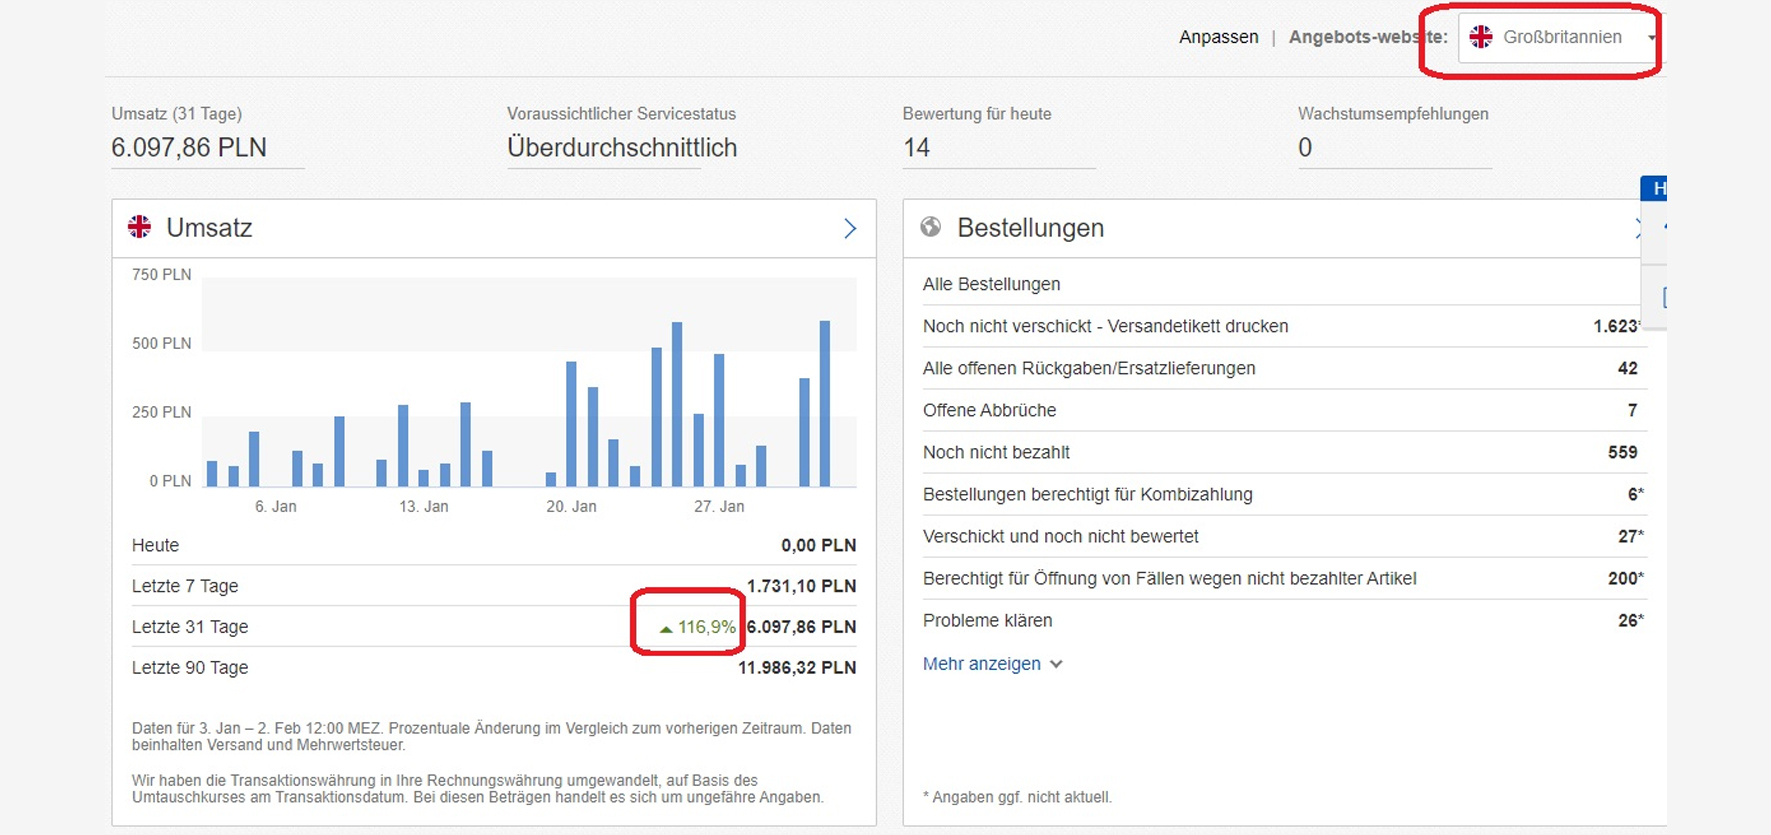The height and width of the screenshot is (835, 1771).
Task: Expand the Mehr anzeigen list
Action: (x=991, y=664)
